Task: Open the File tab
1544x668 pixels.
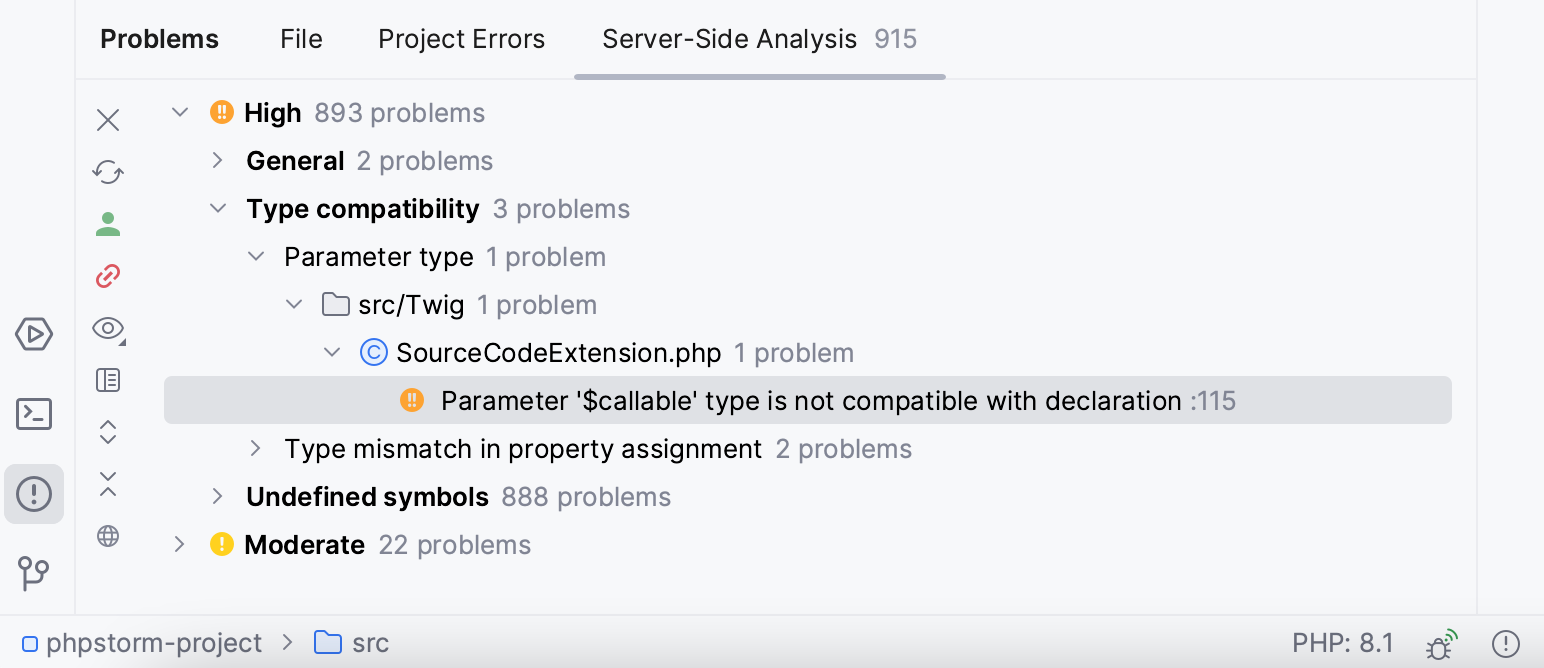Action: pos(300,38)
